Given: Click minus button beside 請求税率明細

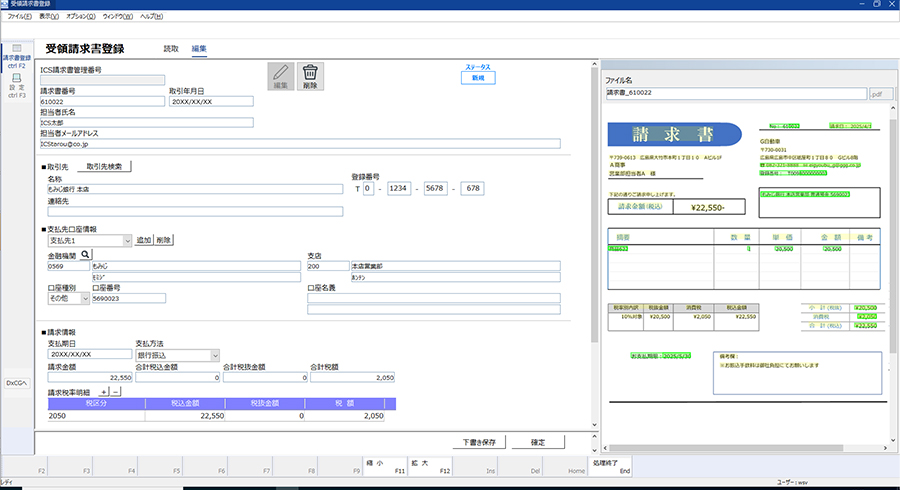Looking at the screenshot, I should tap(115, 392).
